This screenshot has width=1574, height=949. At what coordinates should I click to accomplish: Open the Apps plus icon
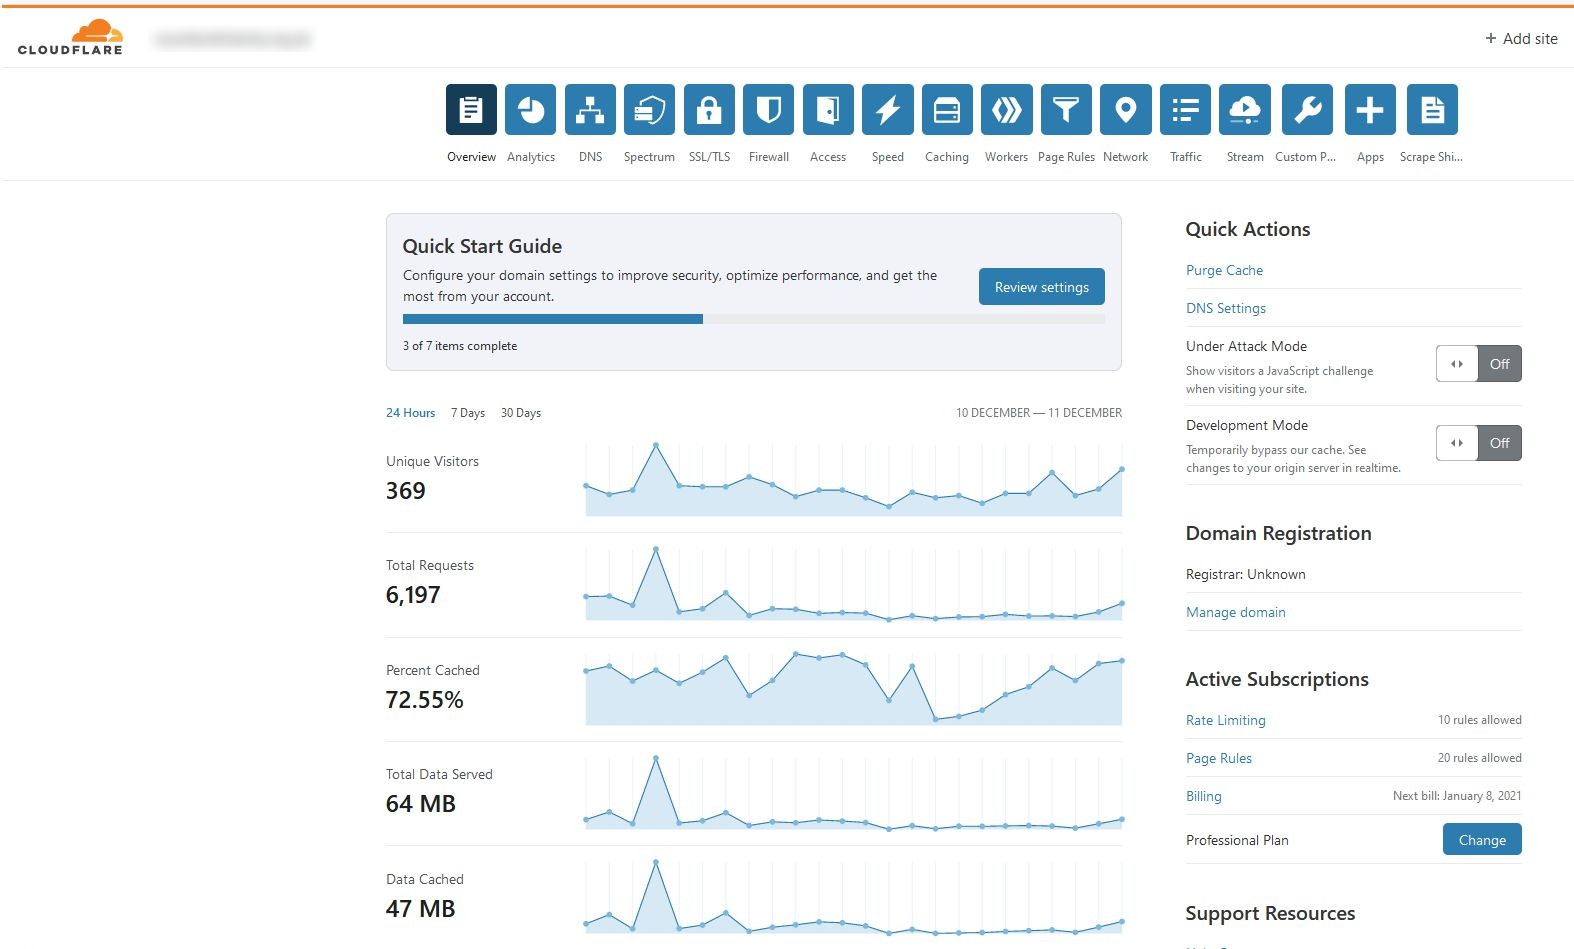(1370, 109)
